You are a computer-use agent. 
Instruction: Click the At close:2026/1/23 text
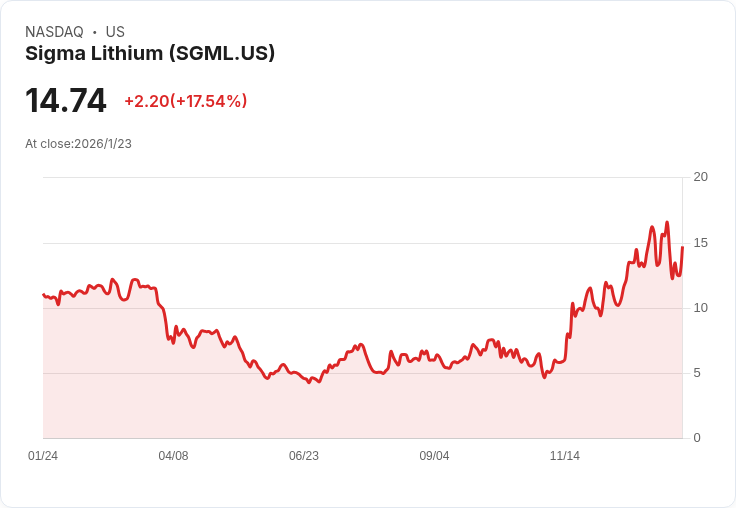(x=78, y=144)
